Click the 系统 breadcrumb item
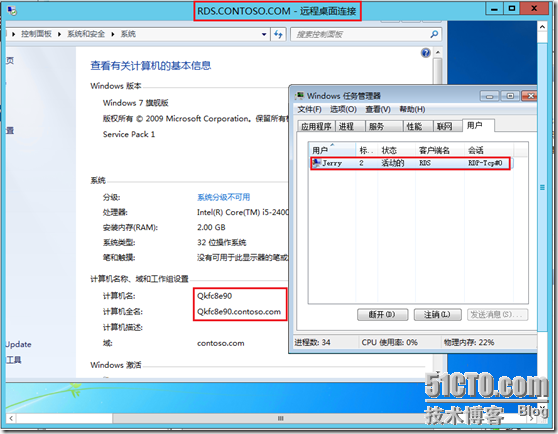This screenshot has width=558, height=434. [128, 34]
